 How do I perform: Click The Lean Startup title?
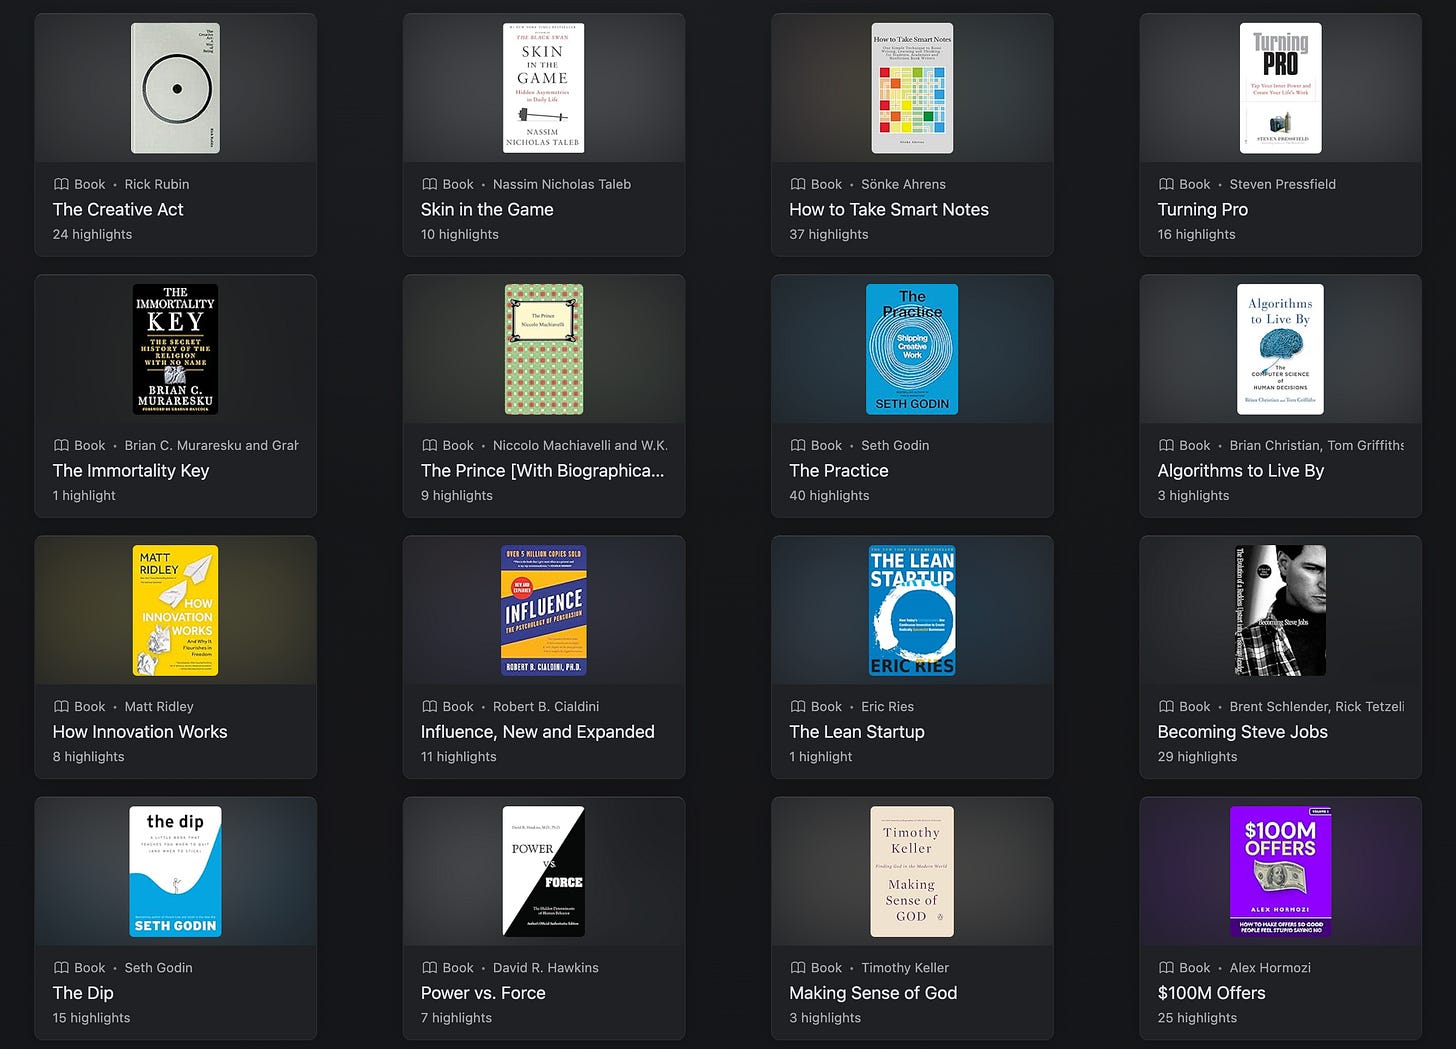pos(857,731)
